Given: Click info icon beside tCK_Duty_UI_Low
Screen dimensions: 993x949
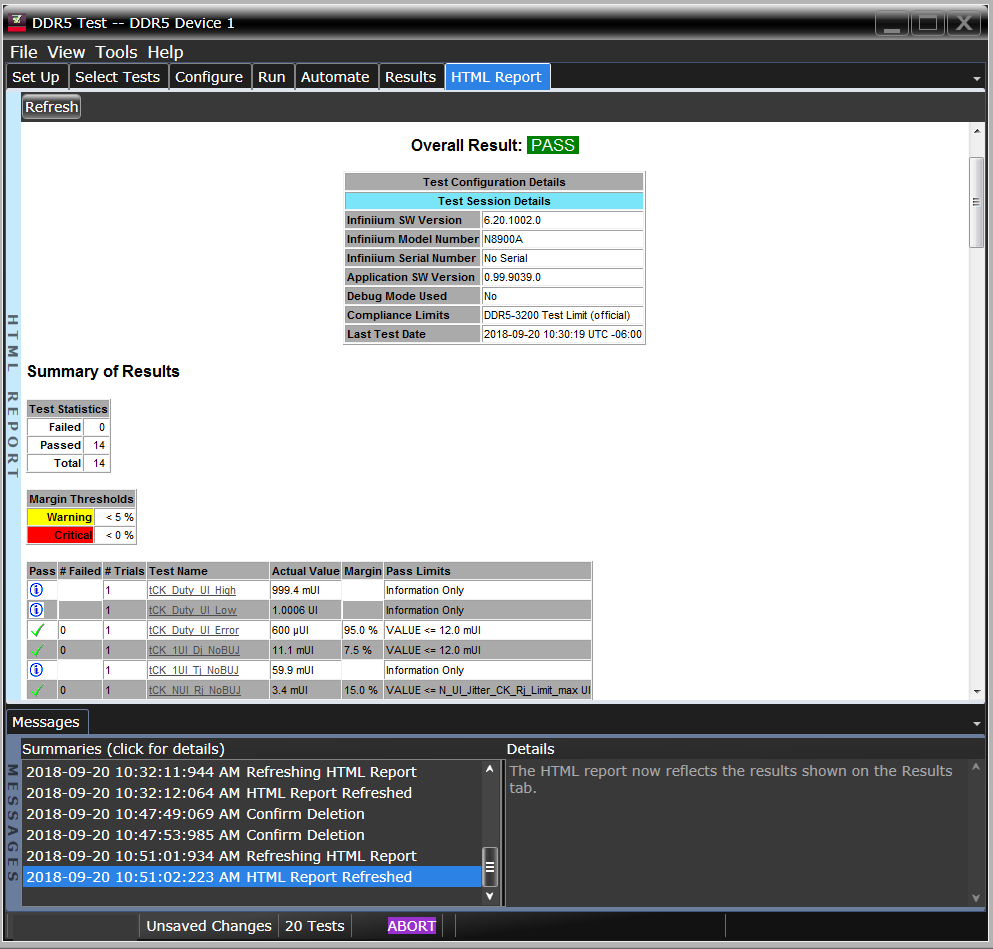Looking at the screenshot, I should coord(37,610).
